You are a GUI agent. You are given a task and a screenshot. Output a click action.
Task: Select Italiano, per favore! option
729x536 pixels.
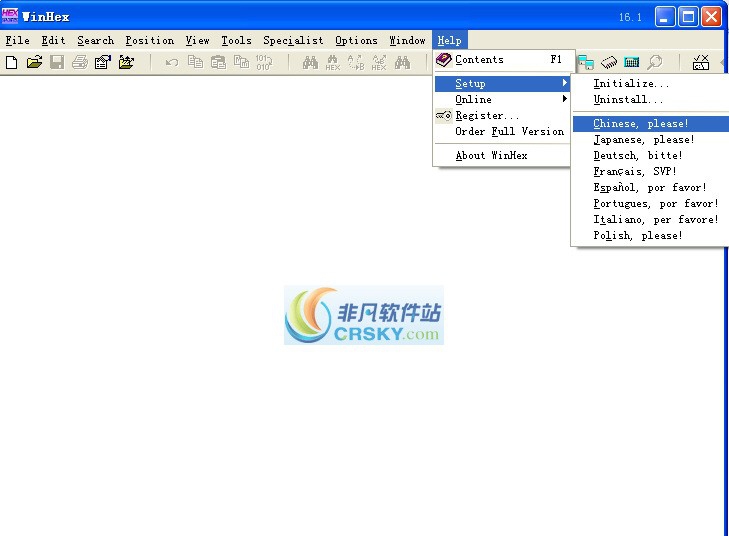pyautogui.click(x=651, y=219)
